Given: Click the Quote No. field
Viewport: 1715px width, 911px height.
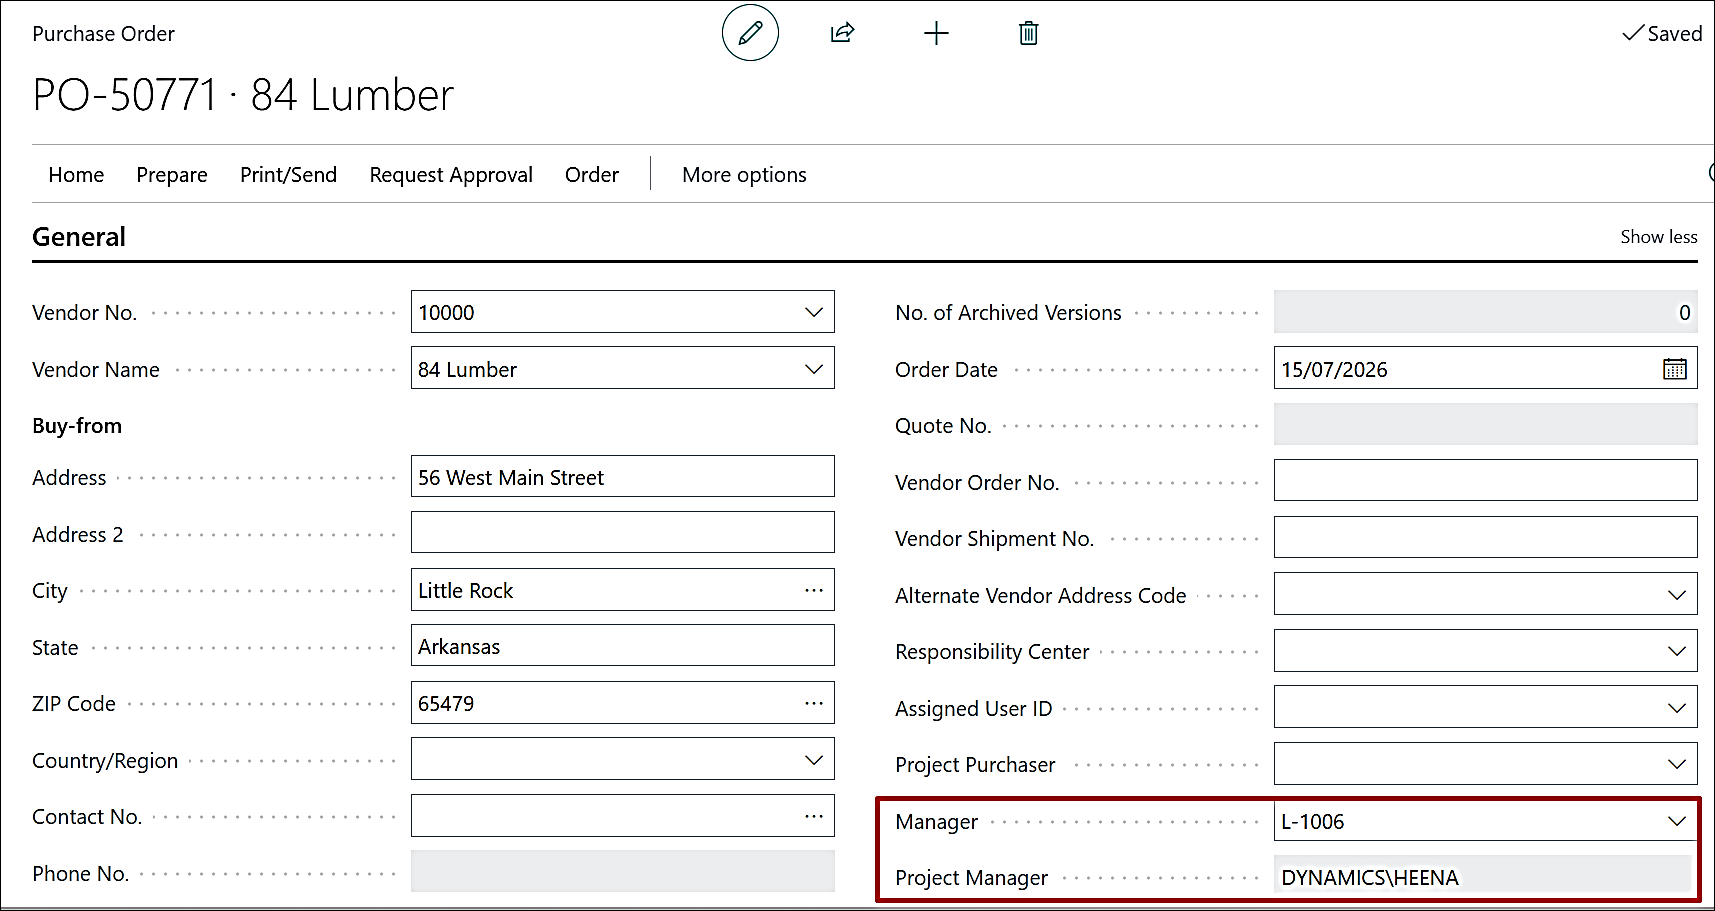Looking at the screenshot, I should (1485, 425).
